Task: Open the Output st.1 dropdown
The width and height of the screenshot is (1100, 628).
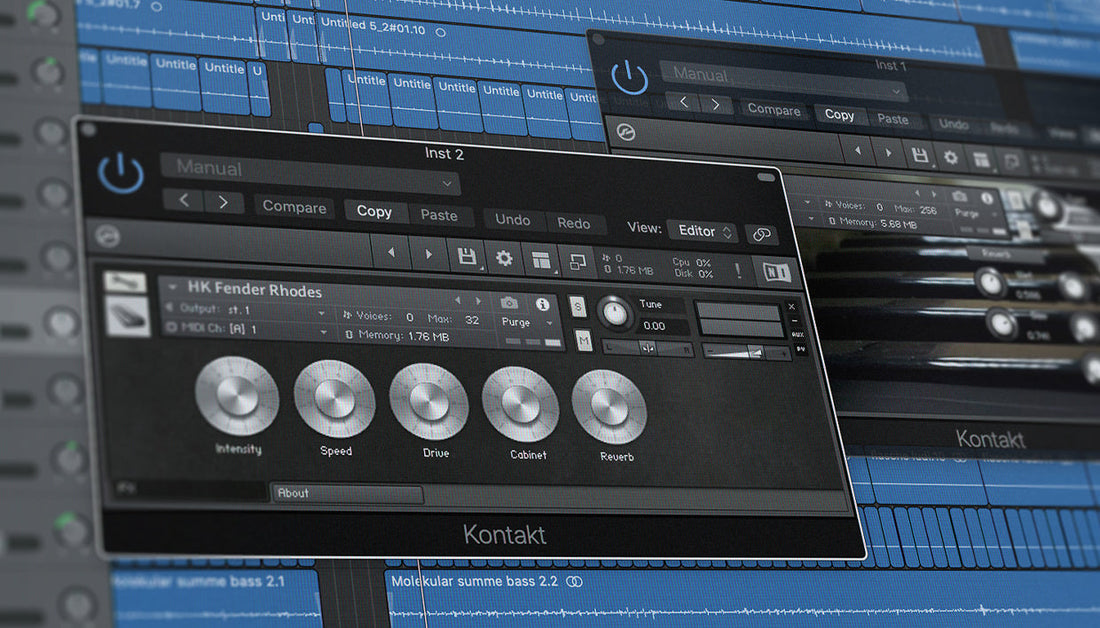Action: [x=248, y=309]
